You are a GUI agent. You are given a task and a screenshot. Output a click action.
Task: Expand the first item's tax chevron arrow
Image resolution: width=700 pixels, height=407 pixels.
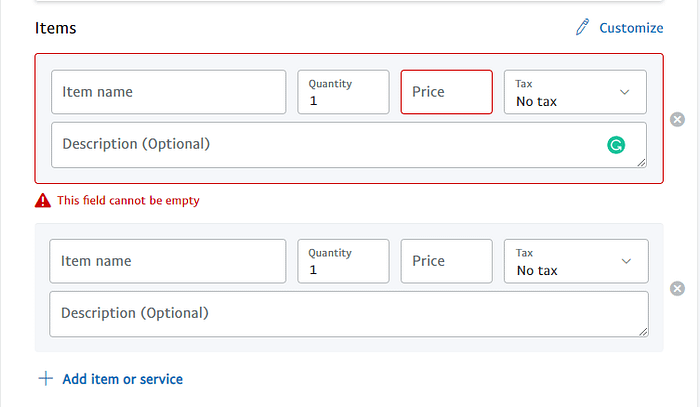coord(625,92)
